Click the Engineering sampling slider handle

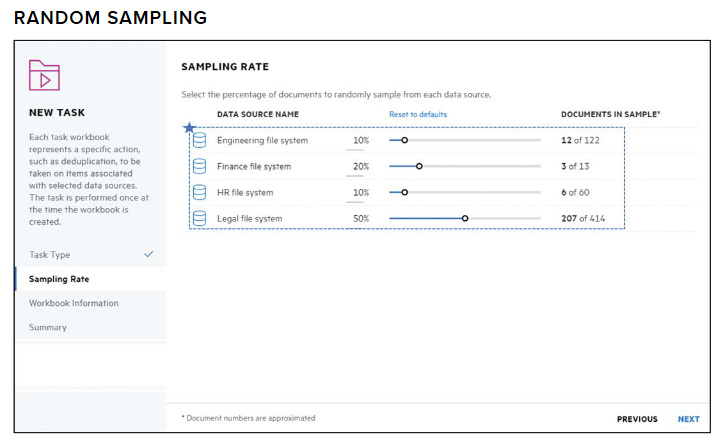[404, 141]
